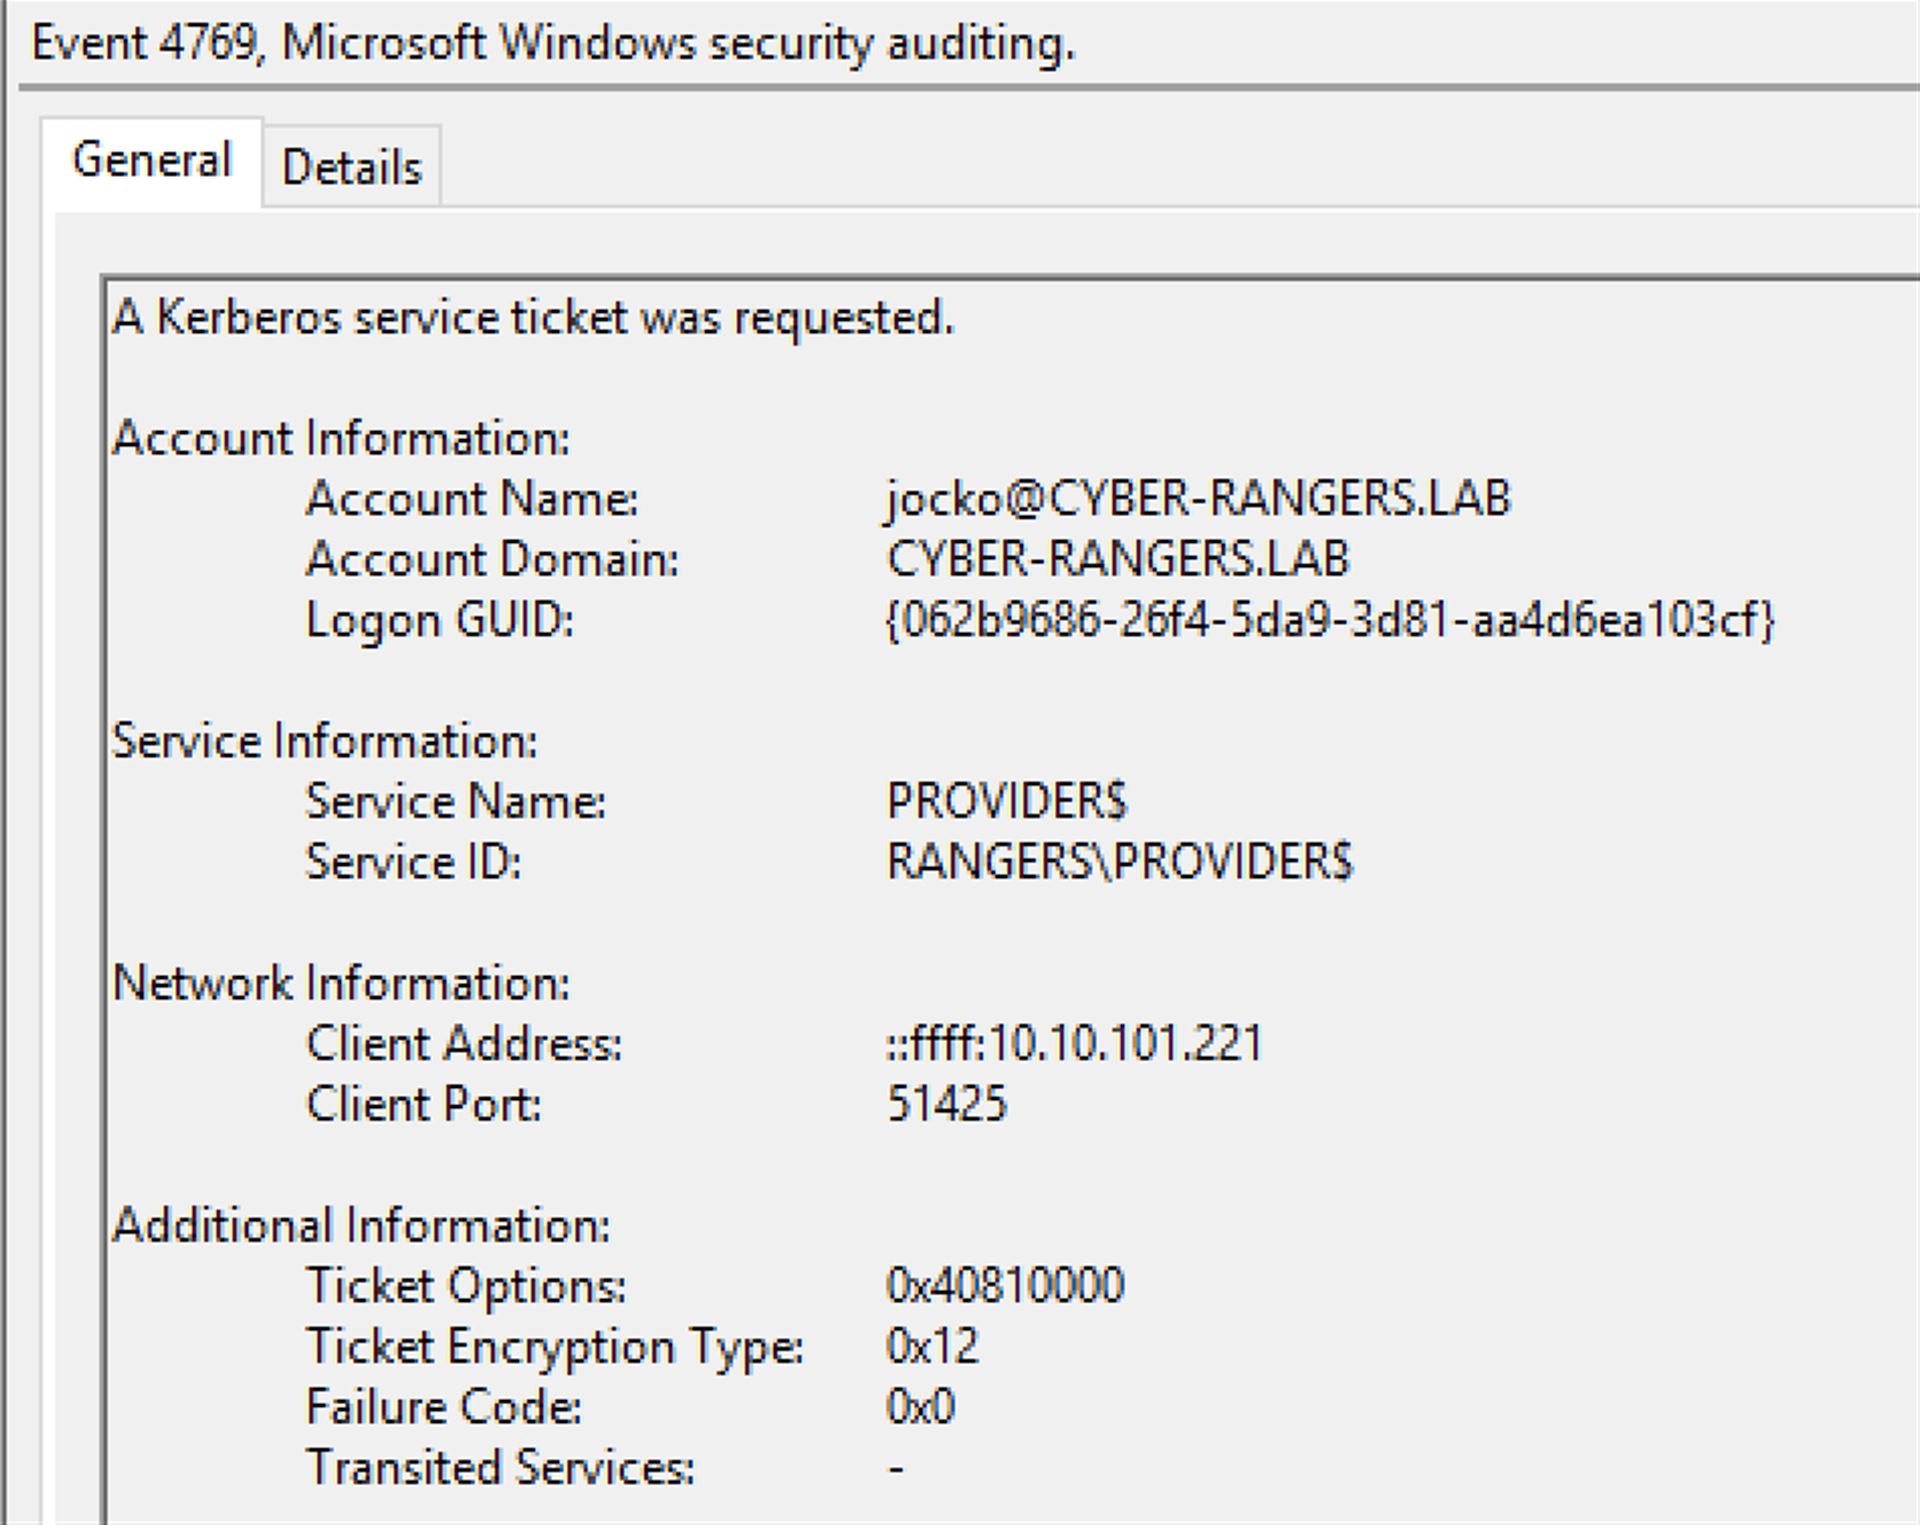Select the General tab
This screenshot has height=1525, width=1920.
[x=152, y=161]
